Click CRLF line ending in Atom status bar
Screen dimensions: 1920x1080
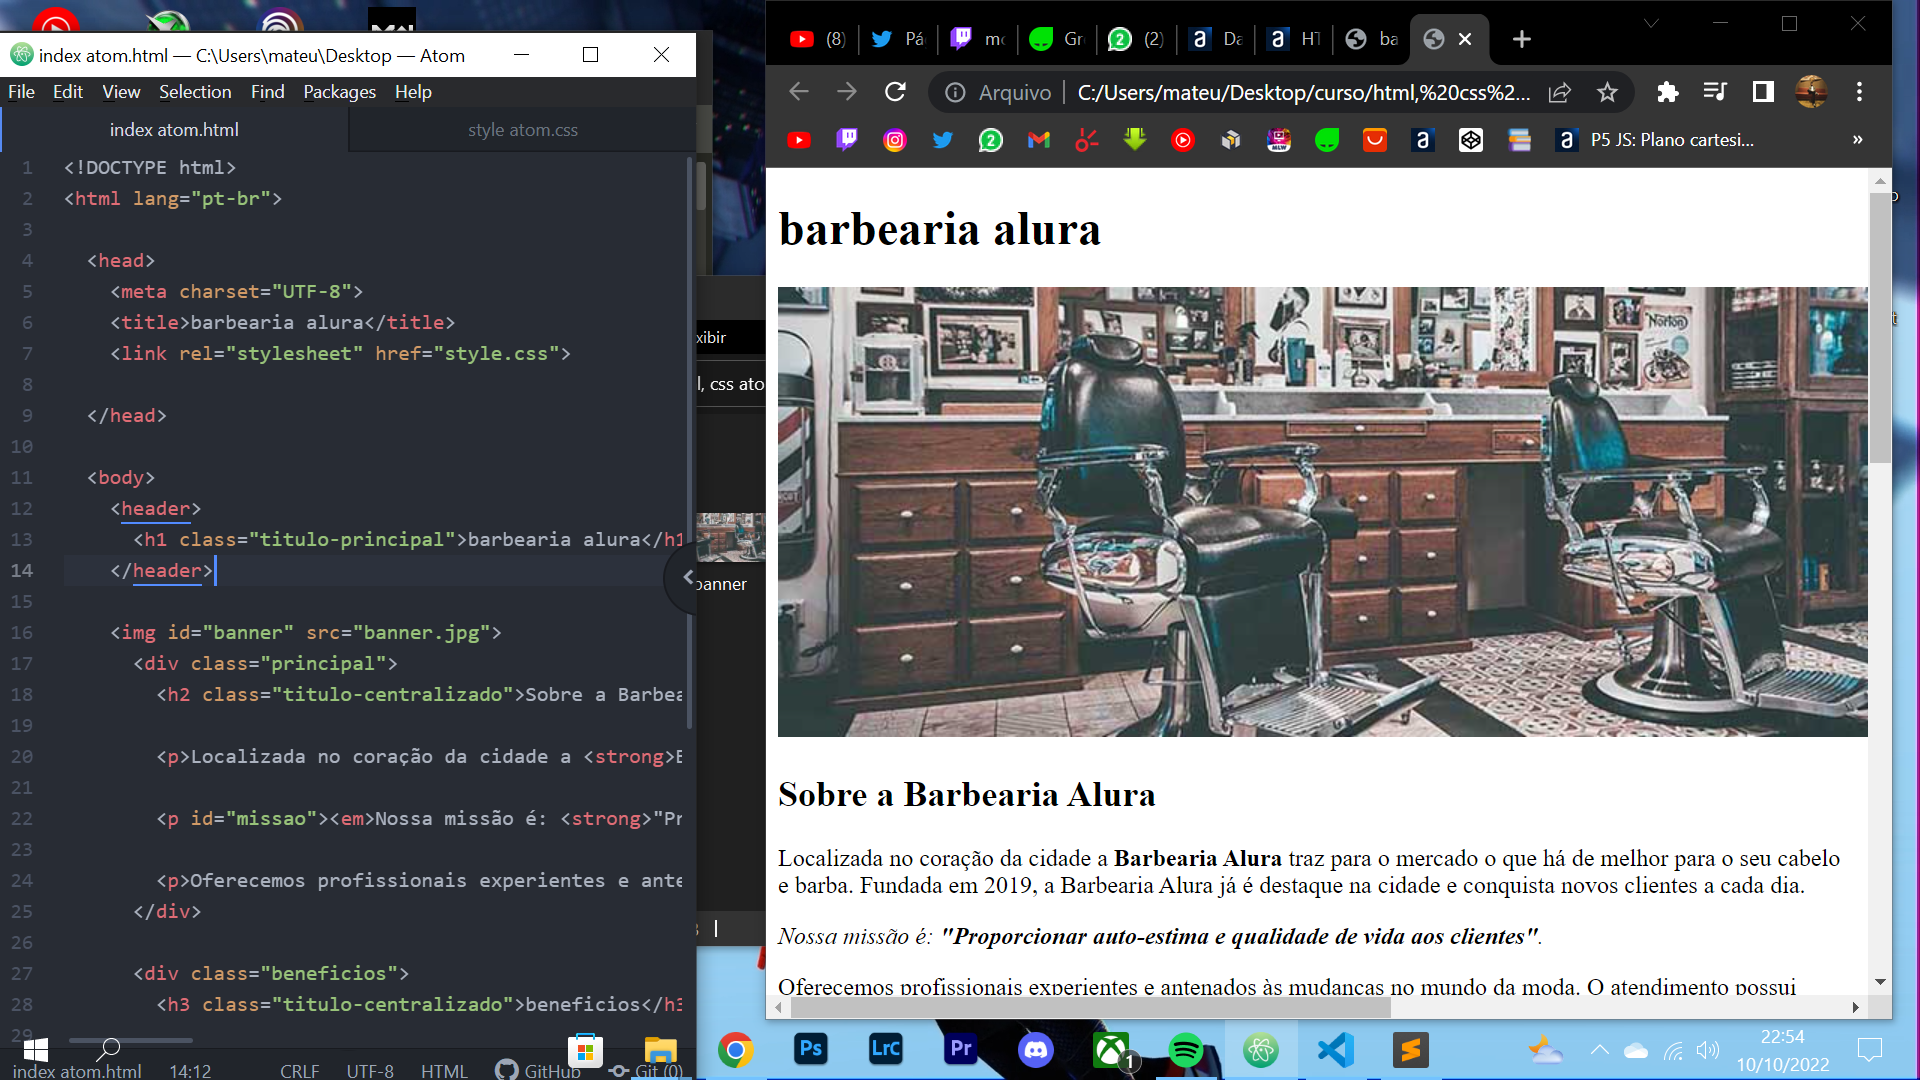[x=299, y=1071]
